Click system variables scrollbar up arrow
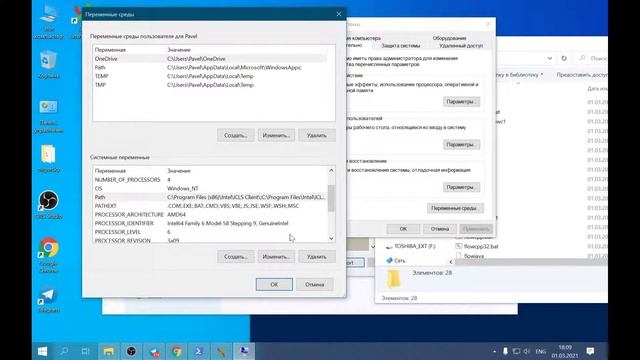Screen dimensions: 640x360 coord(331,171)
